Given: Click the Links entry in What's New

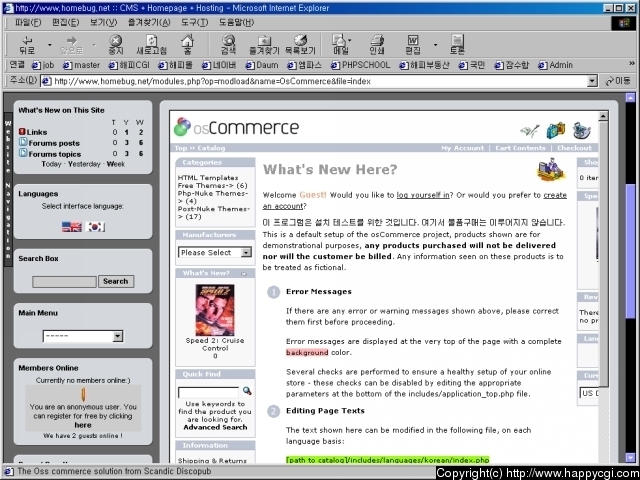Looking at the screenshot, I should pyautogui.click(x=37, y=132).
